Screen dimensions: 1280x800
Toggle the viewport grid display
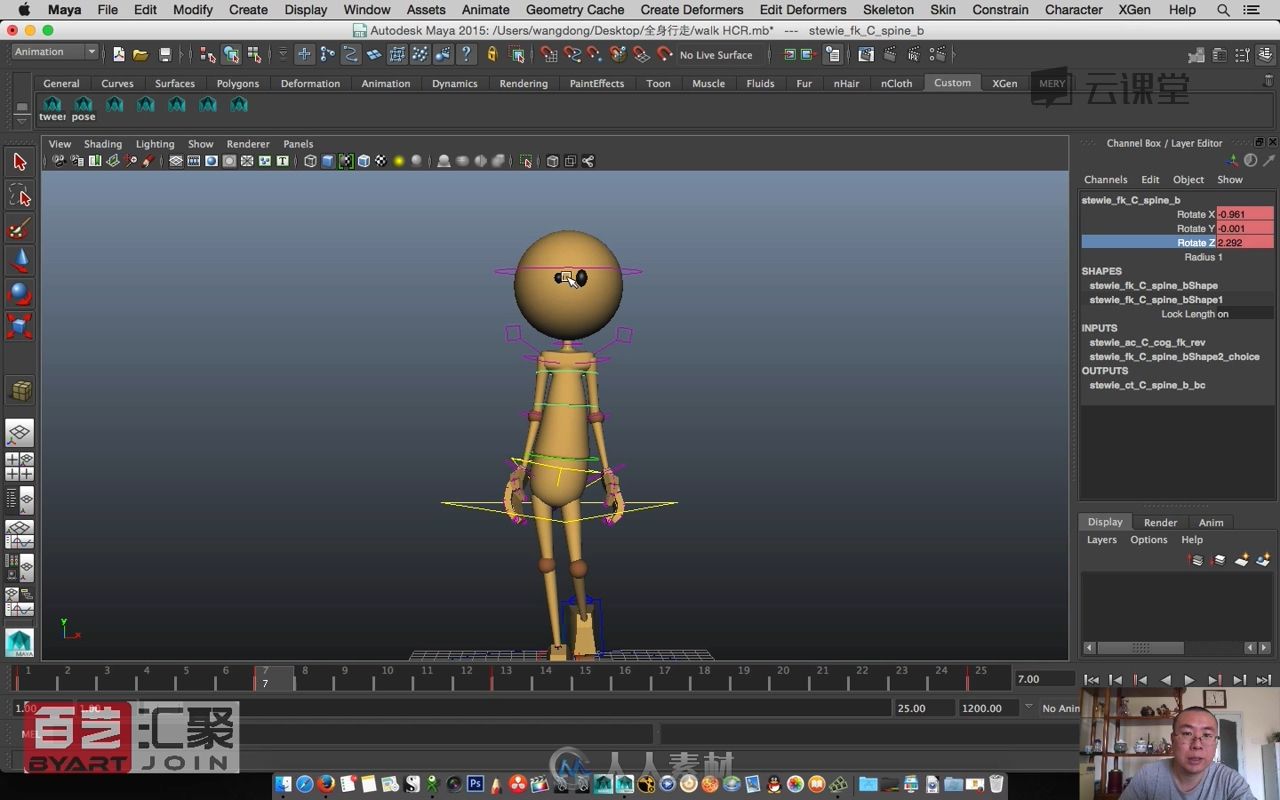[x=175, y=161]
